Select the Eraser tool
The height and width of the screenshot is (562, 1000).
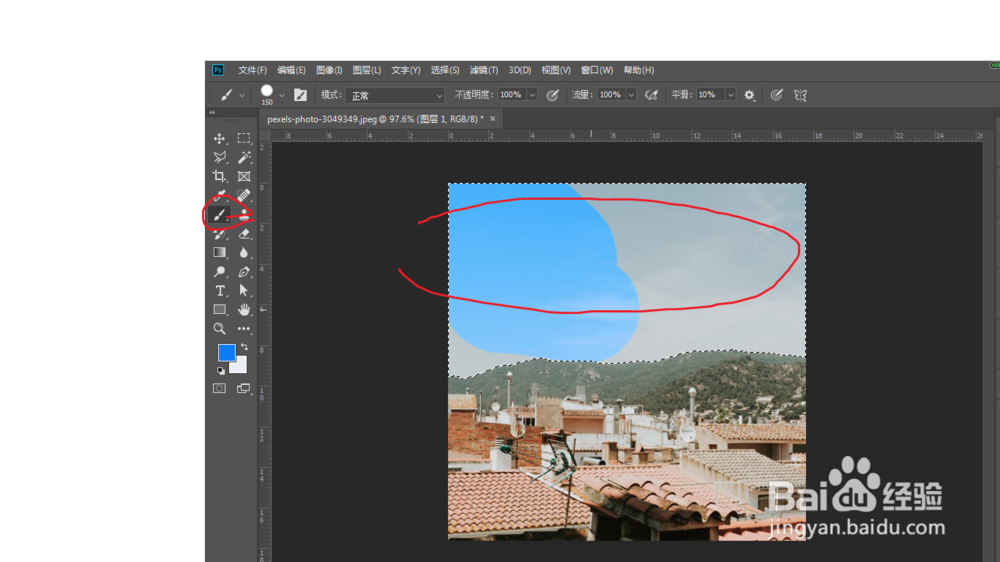pyautogui.click(x=244, y=234)
